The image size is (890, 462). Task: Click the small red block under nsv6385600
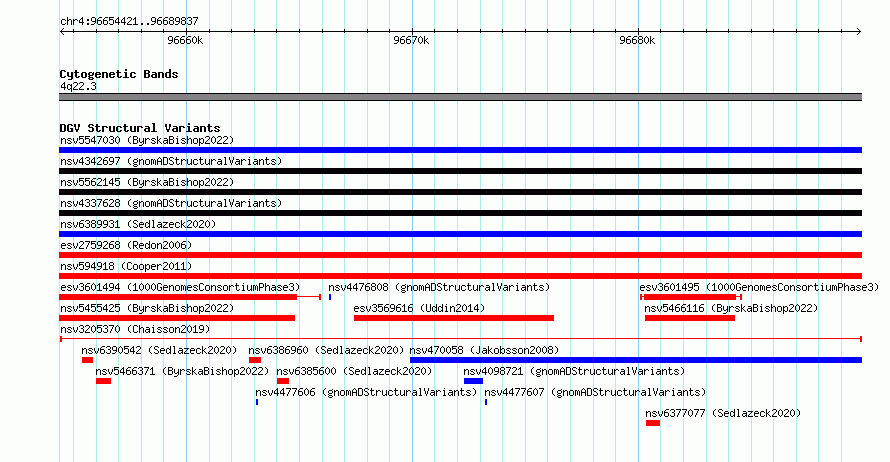(283, 381)
